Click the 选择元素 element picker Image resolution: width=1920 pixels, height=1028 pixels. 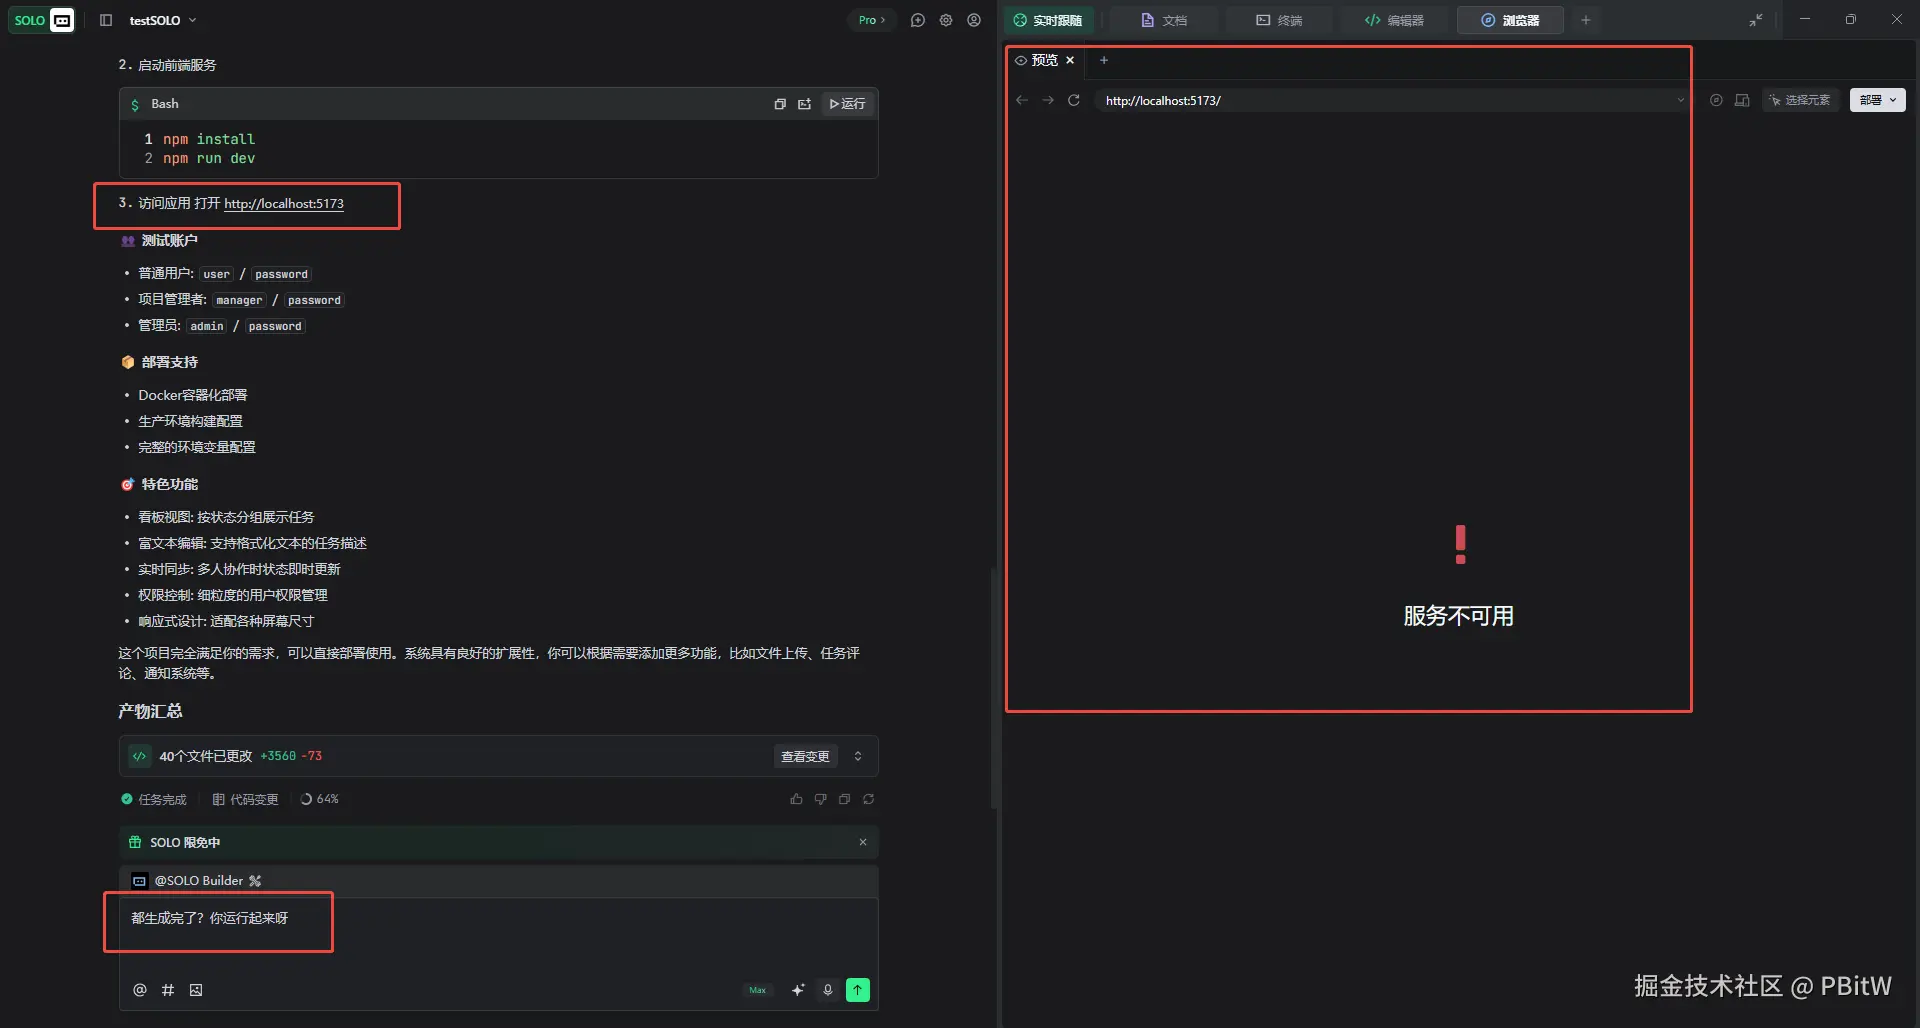coord(1800,100)
